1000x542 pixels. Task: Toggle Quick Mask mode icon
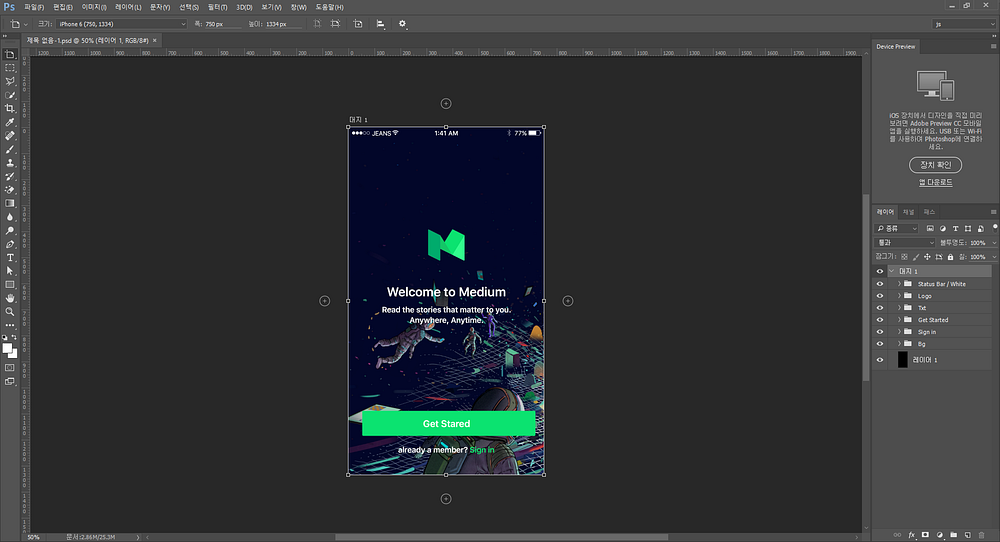coord(10,368)
